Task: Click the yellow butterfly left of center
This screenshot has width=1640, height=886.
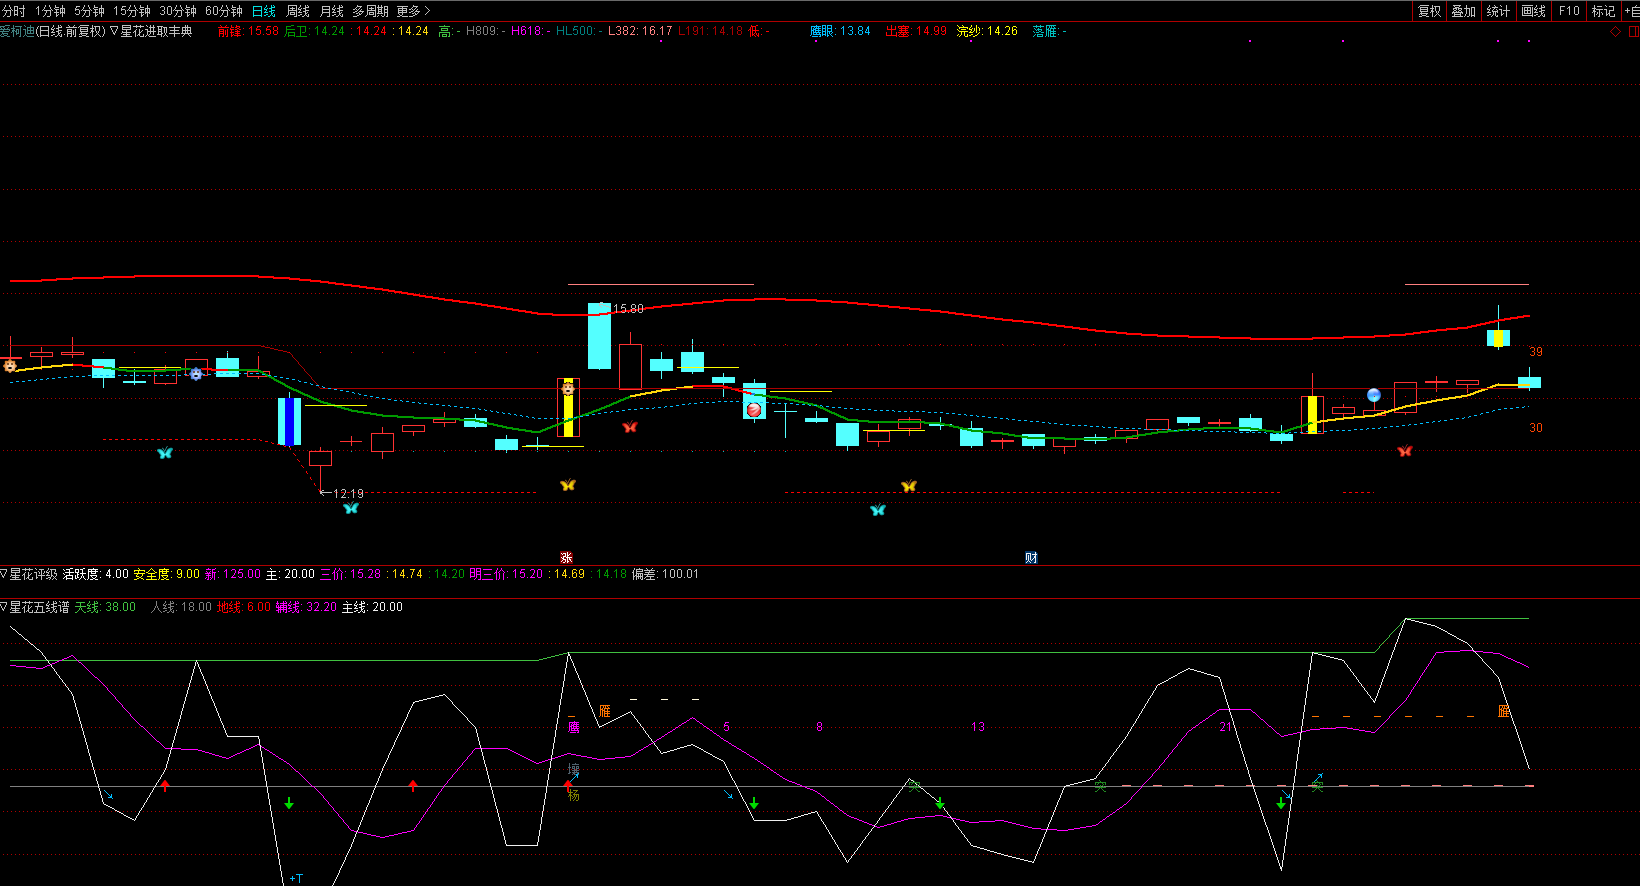Action: pos(568,485)
